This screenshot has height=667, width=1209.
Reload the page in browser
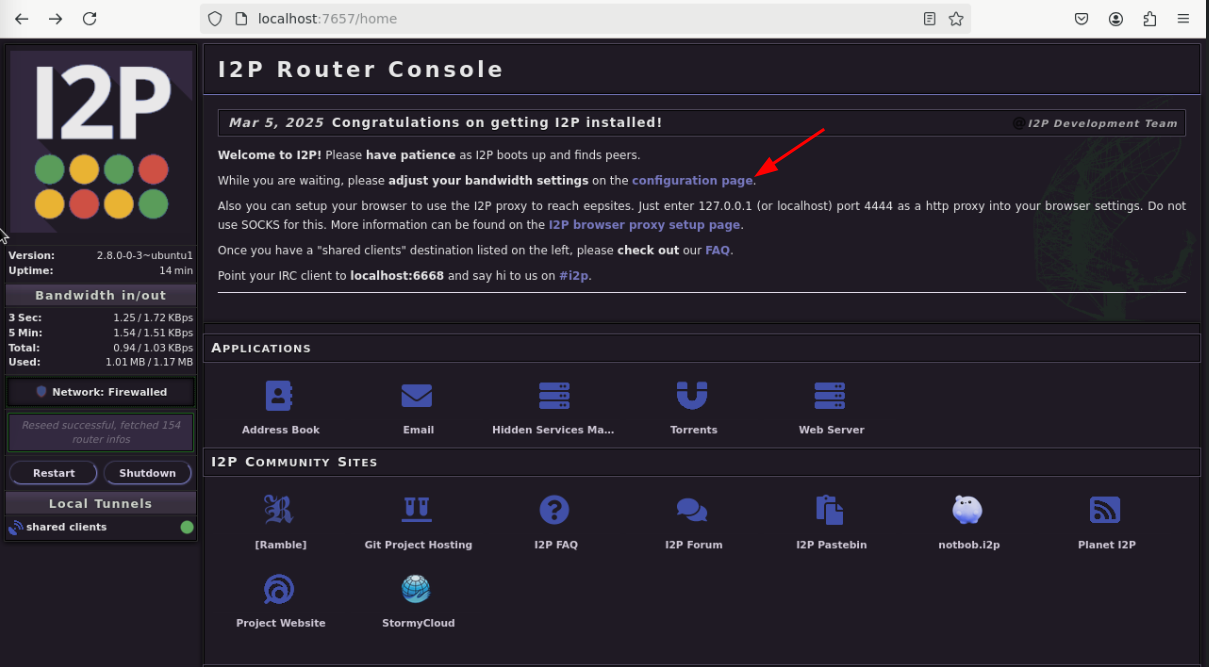[90, 18]
